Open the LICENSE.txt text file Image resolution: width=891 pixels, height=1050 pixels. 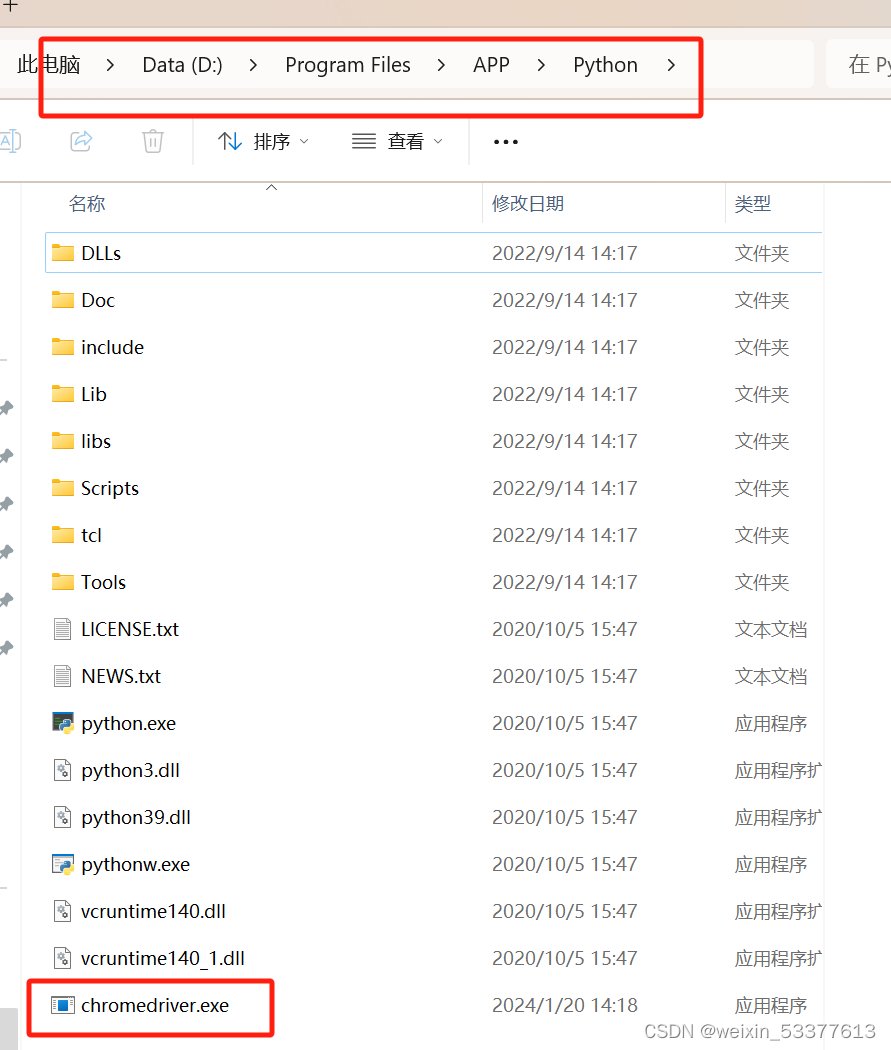point(131,629)
